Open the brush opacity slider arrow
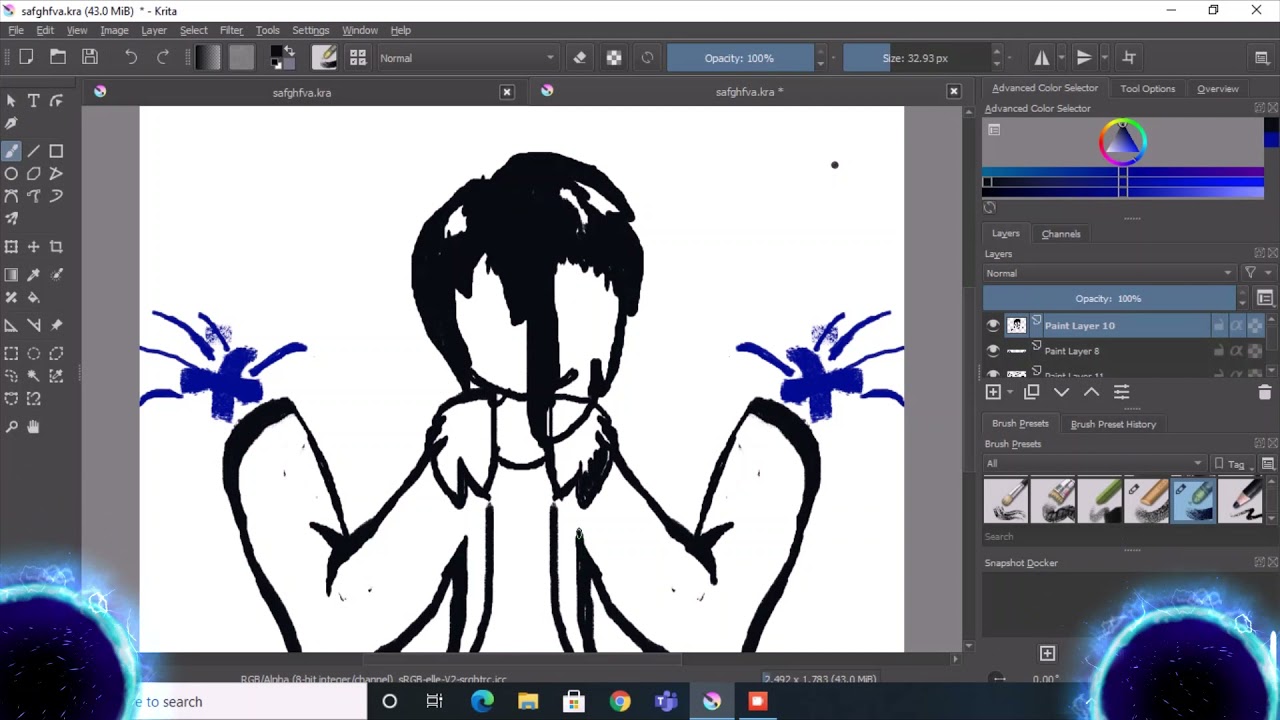The height and width of the screenshot is (720, 1280). coord(820,58)
